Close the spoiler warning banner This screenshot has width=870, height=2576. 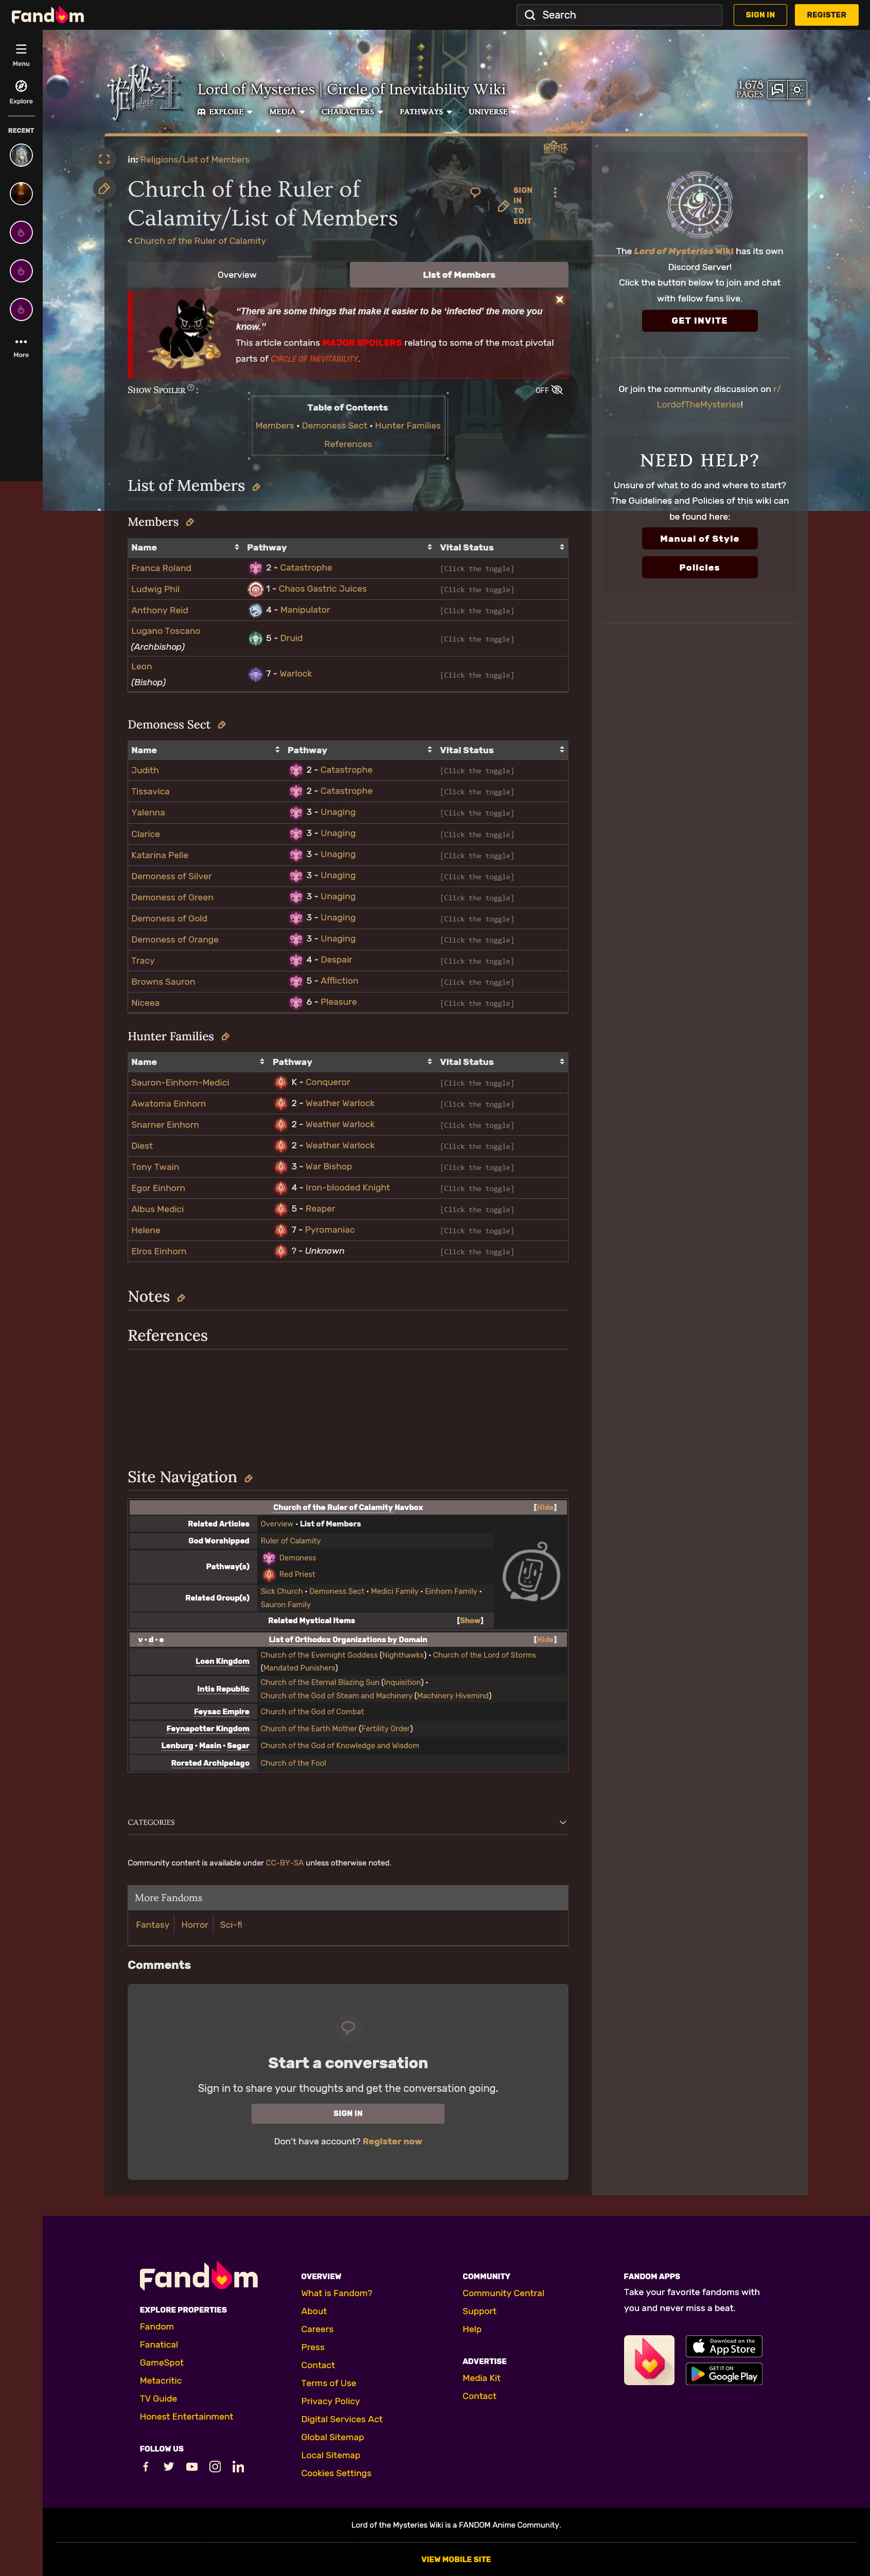point(560,299)
